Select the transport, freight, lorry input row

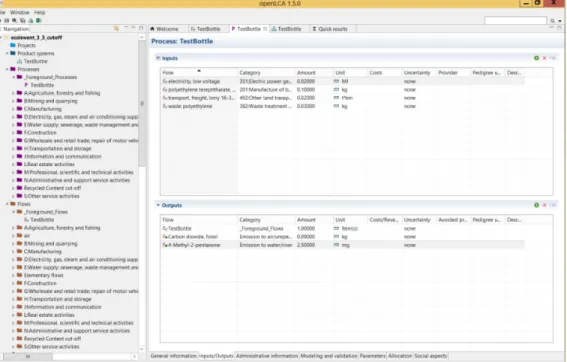point(342,98)
